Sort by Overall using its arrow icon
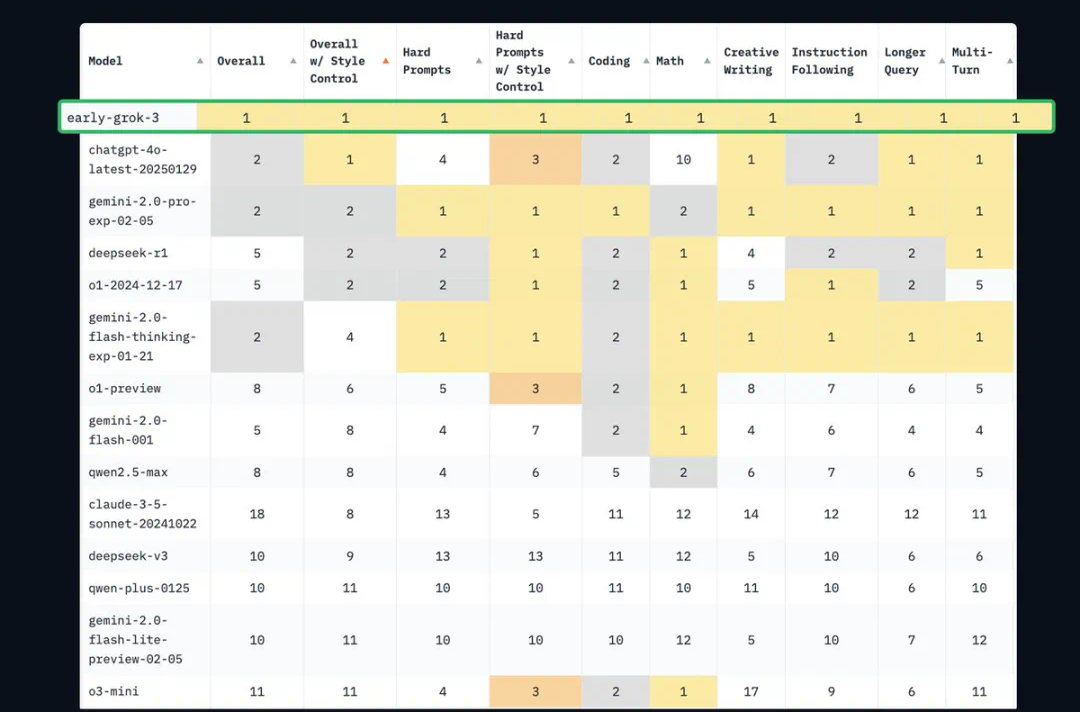 [x=293, y=61]
